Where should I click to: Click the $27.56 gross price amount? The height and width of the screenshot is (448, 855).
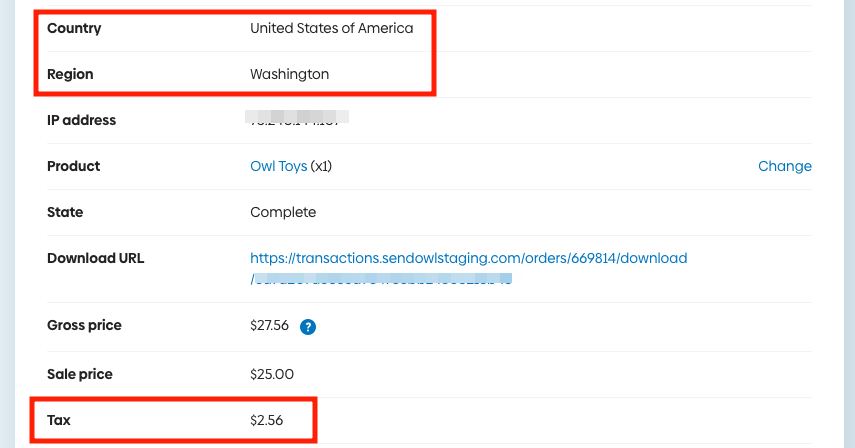[x=270, y=325]
